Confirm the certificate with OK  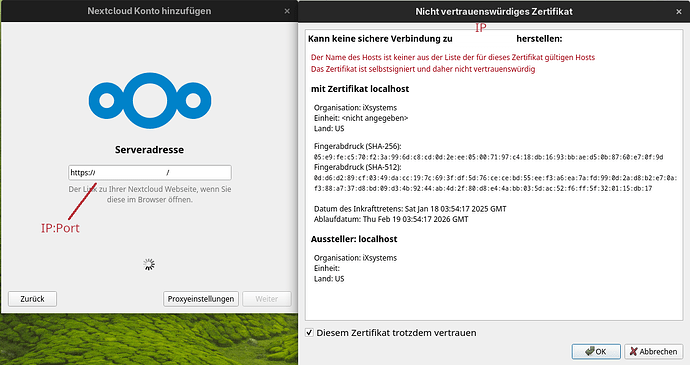pos(596,351)
